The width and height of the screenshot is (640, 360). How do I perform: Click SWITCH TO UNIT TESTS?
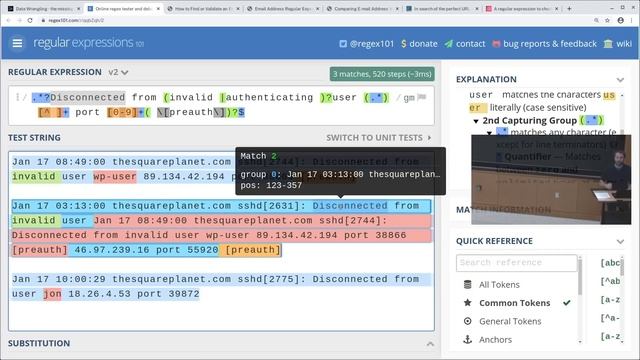pyautogui.click(x=378, y=138)
